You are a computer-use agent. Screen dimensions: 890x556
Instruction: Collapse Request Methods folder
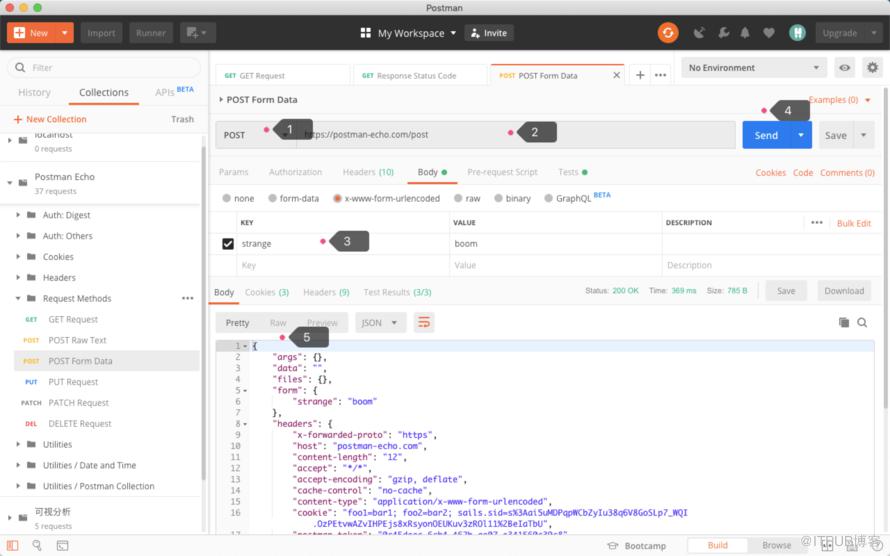(x=18, y=298)
